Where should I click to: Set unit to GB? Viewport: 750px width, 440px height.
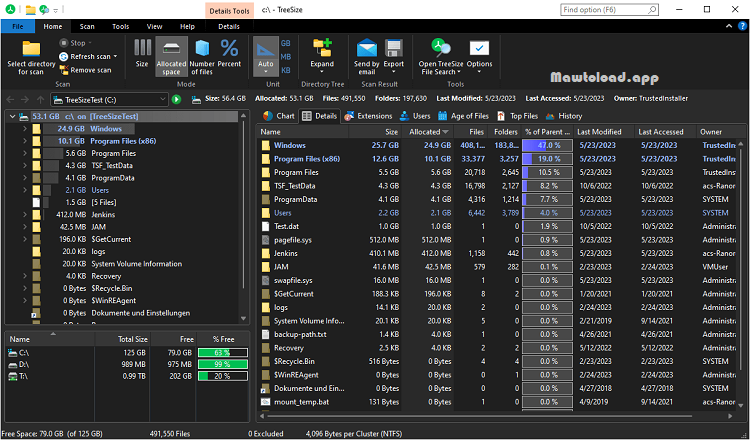pyautogui.click(x=286, y=43)
